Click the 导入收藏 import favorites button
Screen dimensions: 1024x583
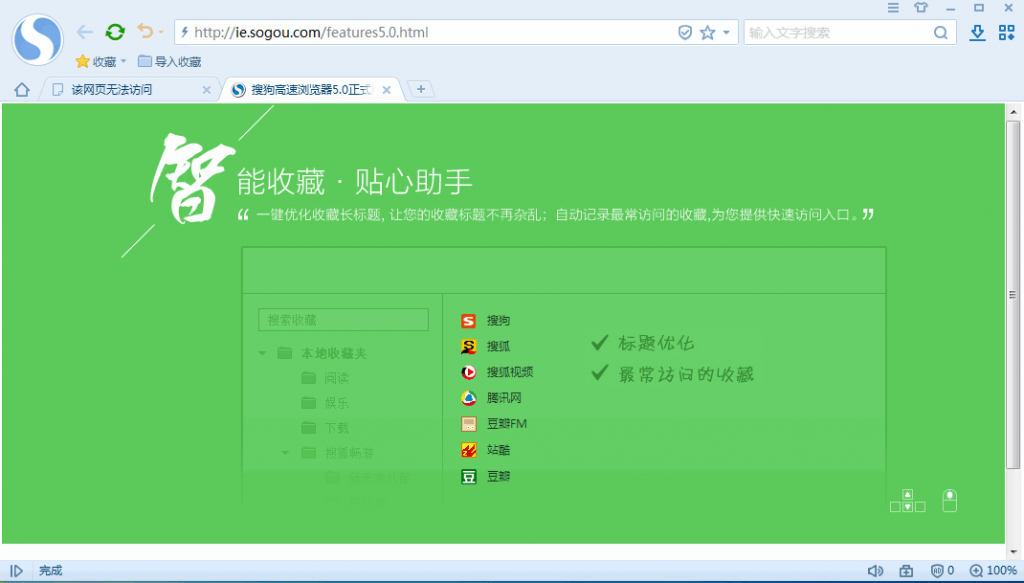170,62
